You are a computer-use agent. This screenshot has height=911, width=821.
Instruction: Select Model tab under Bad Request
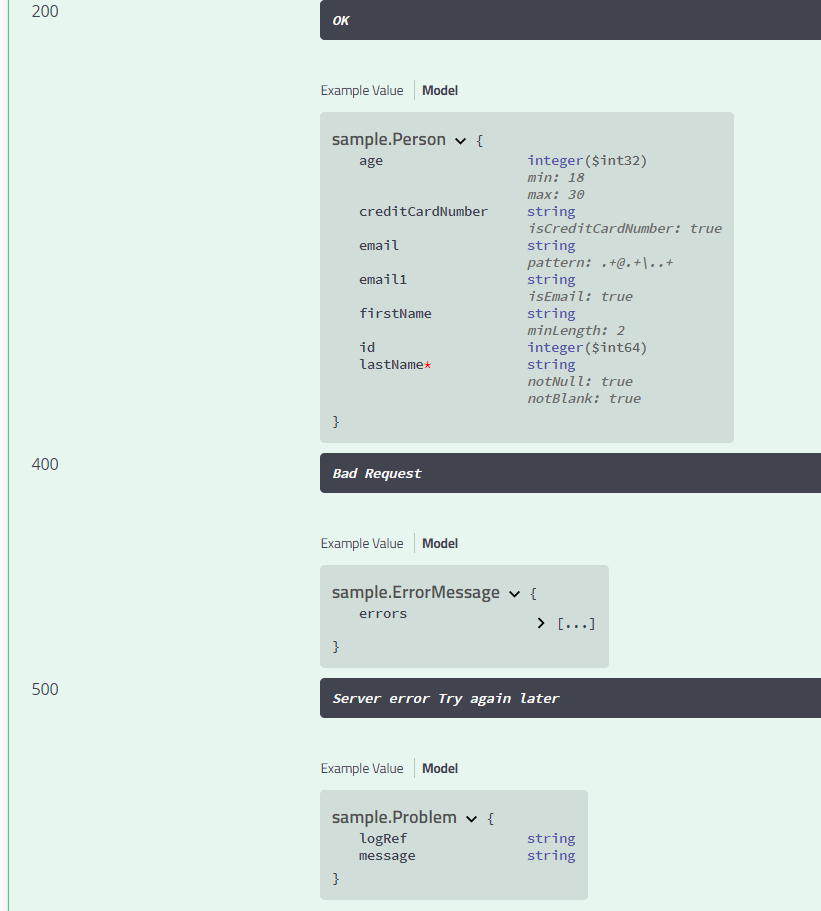point(440,543)
